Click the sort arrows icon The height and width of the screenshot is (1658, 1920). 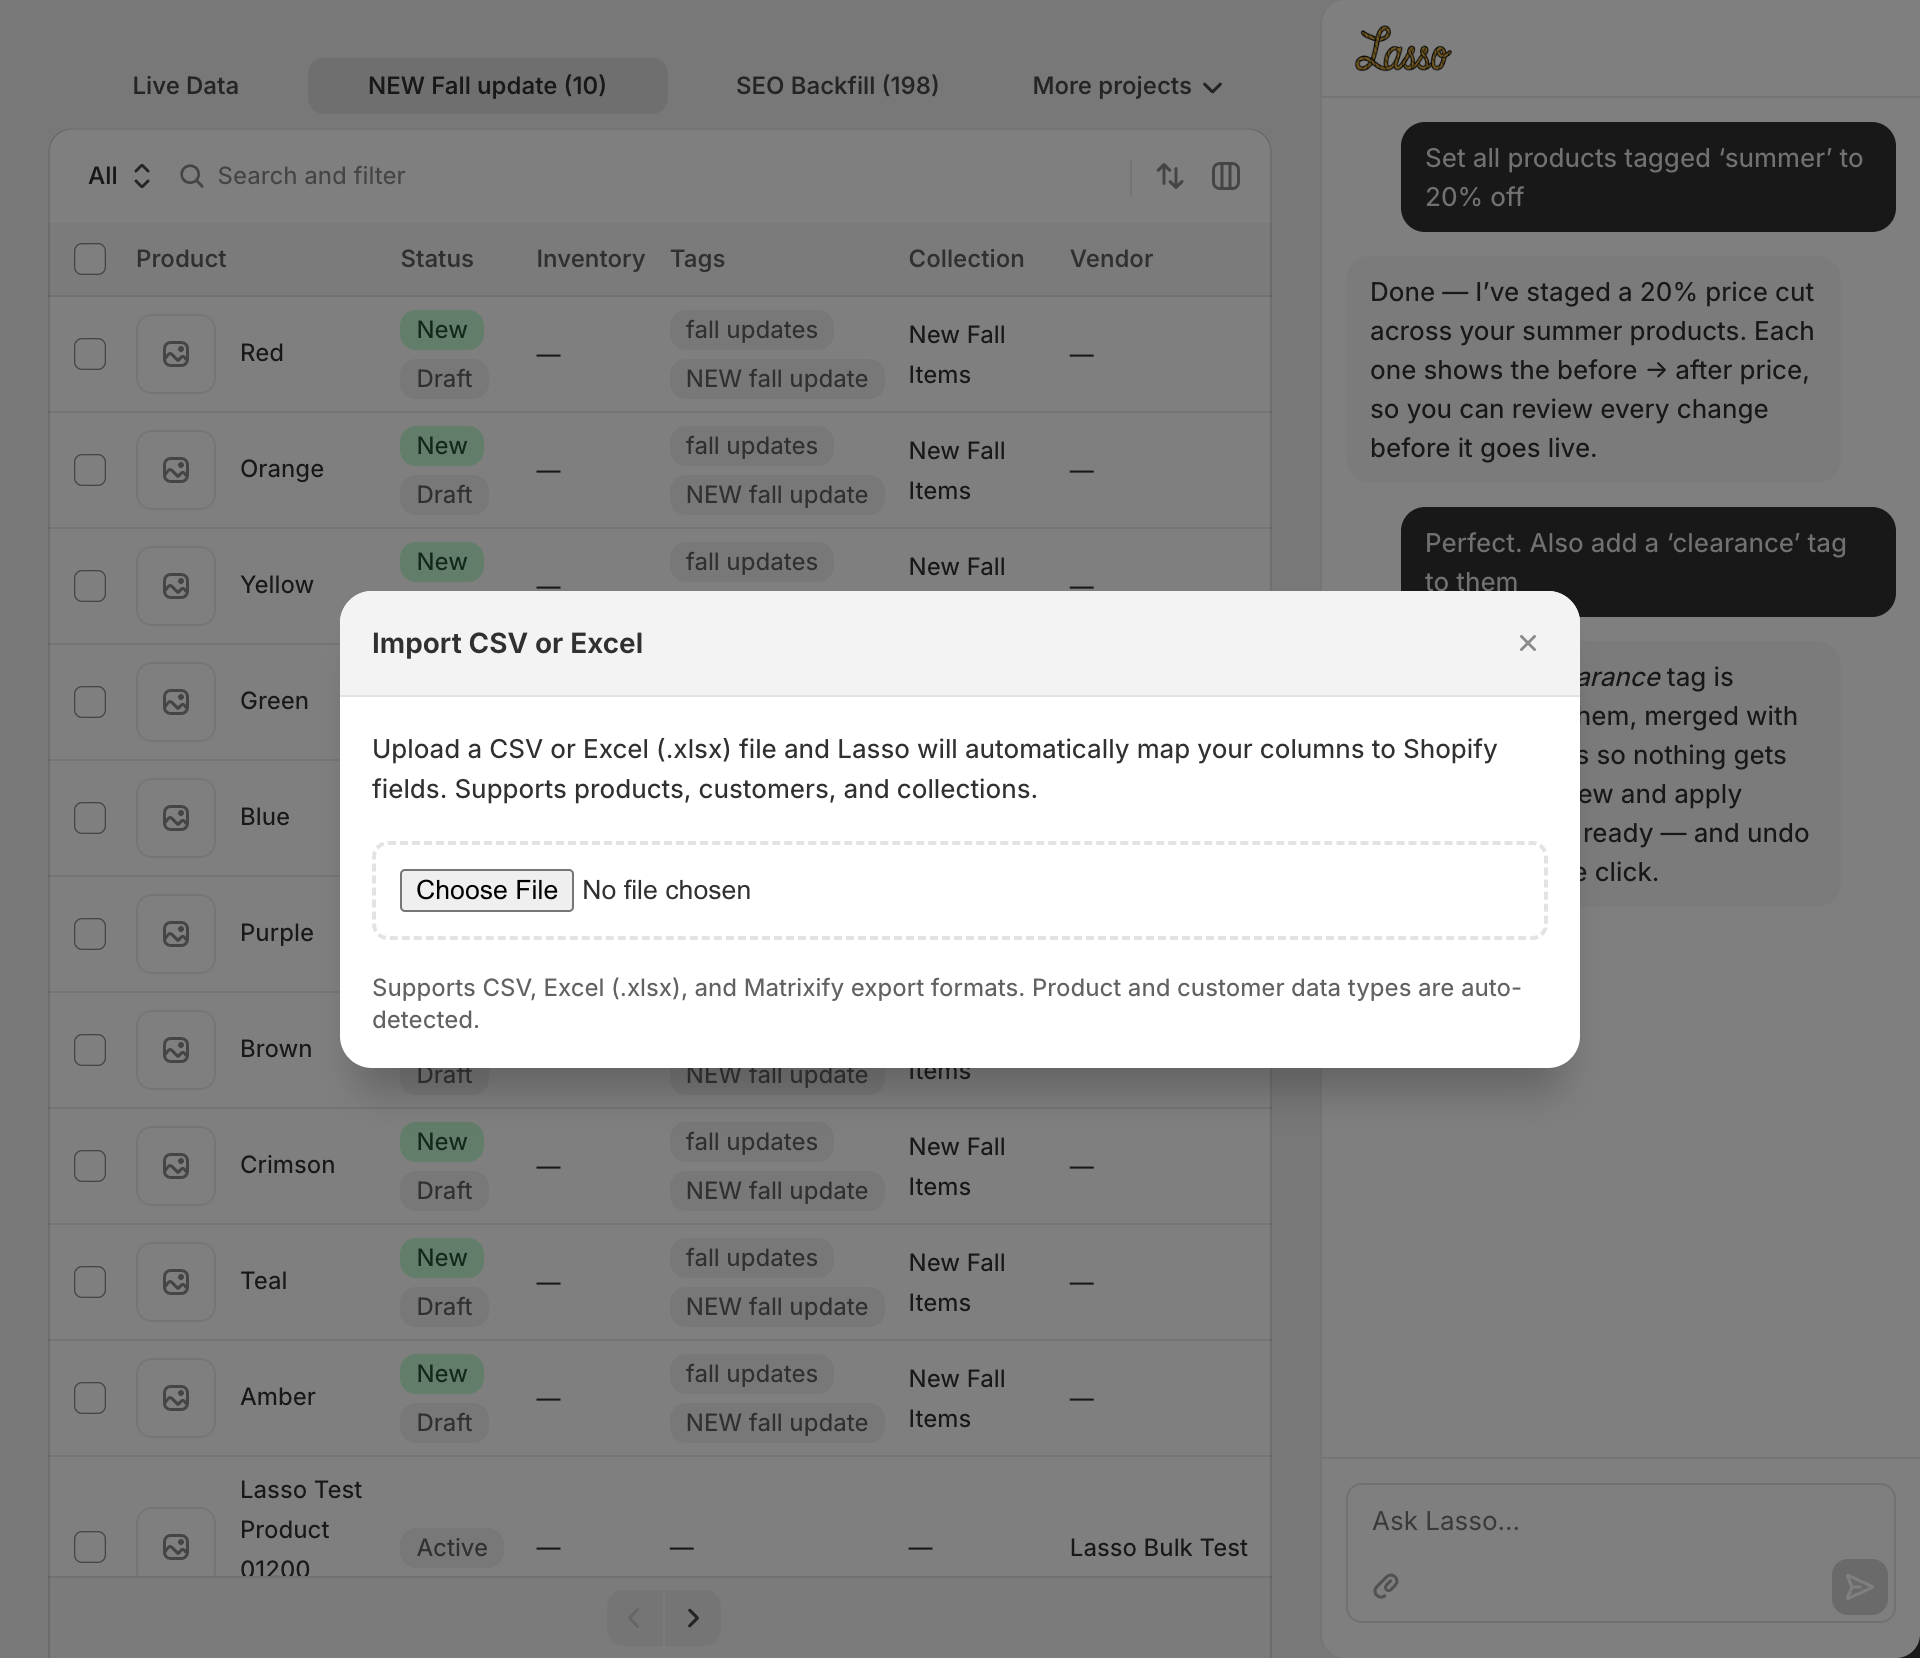(x=1170, y=176)
